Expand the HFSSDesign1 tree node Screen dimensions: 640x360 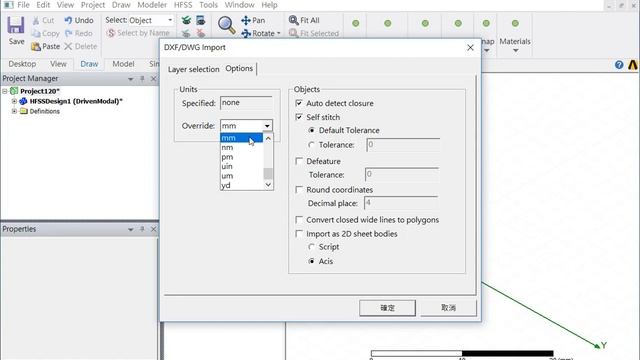(x=14, y=101)
